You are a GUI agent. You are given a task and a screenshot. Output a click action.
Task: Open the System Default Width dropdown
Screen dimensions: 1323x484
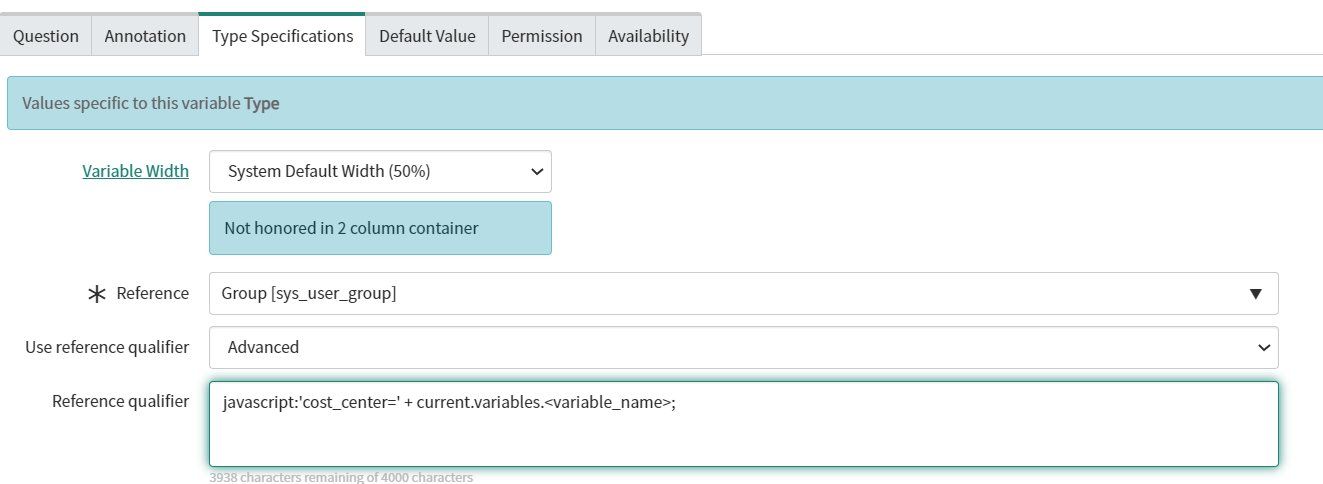coord(380,171)
